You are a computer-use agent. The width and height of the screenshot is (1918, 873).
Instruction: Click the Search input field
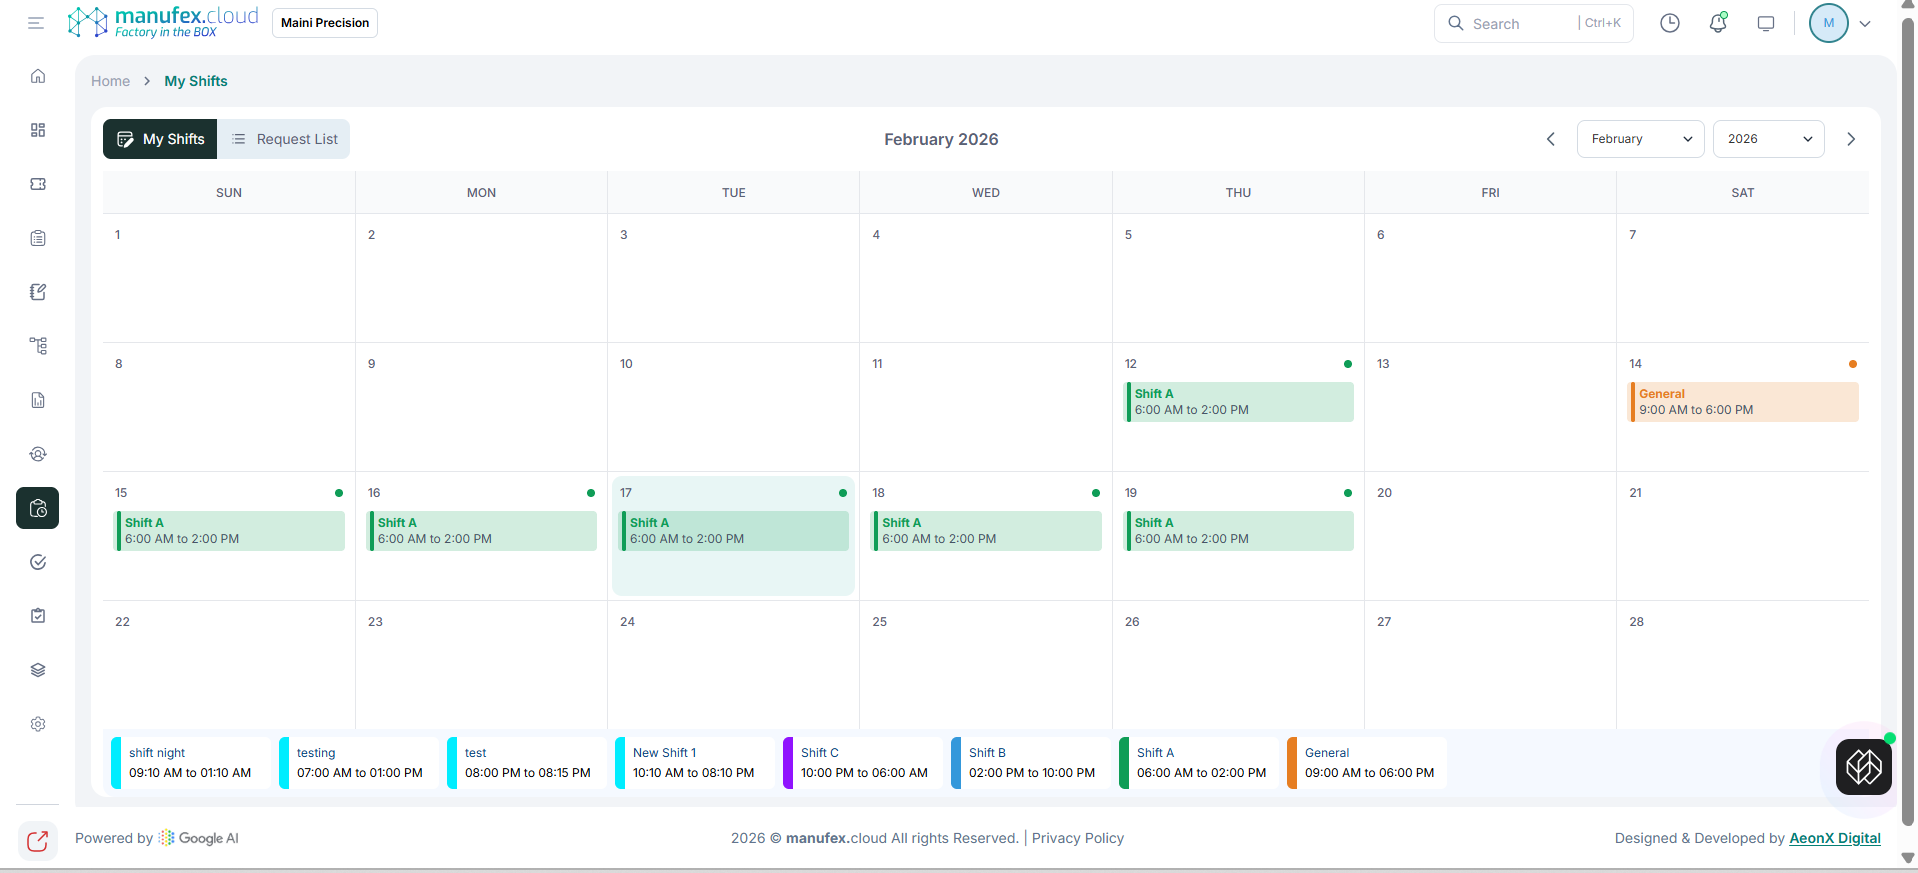pyautogui.click(x=1520, y=23)
